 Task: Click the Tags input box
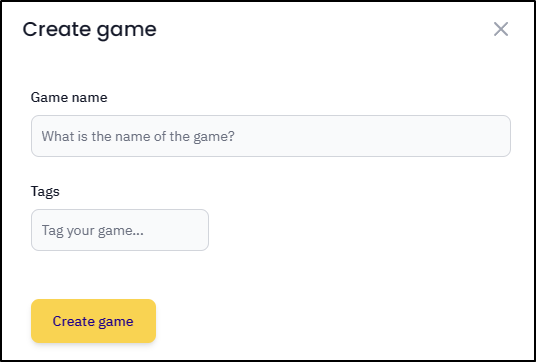(120, 230)
